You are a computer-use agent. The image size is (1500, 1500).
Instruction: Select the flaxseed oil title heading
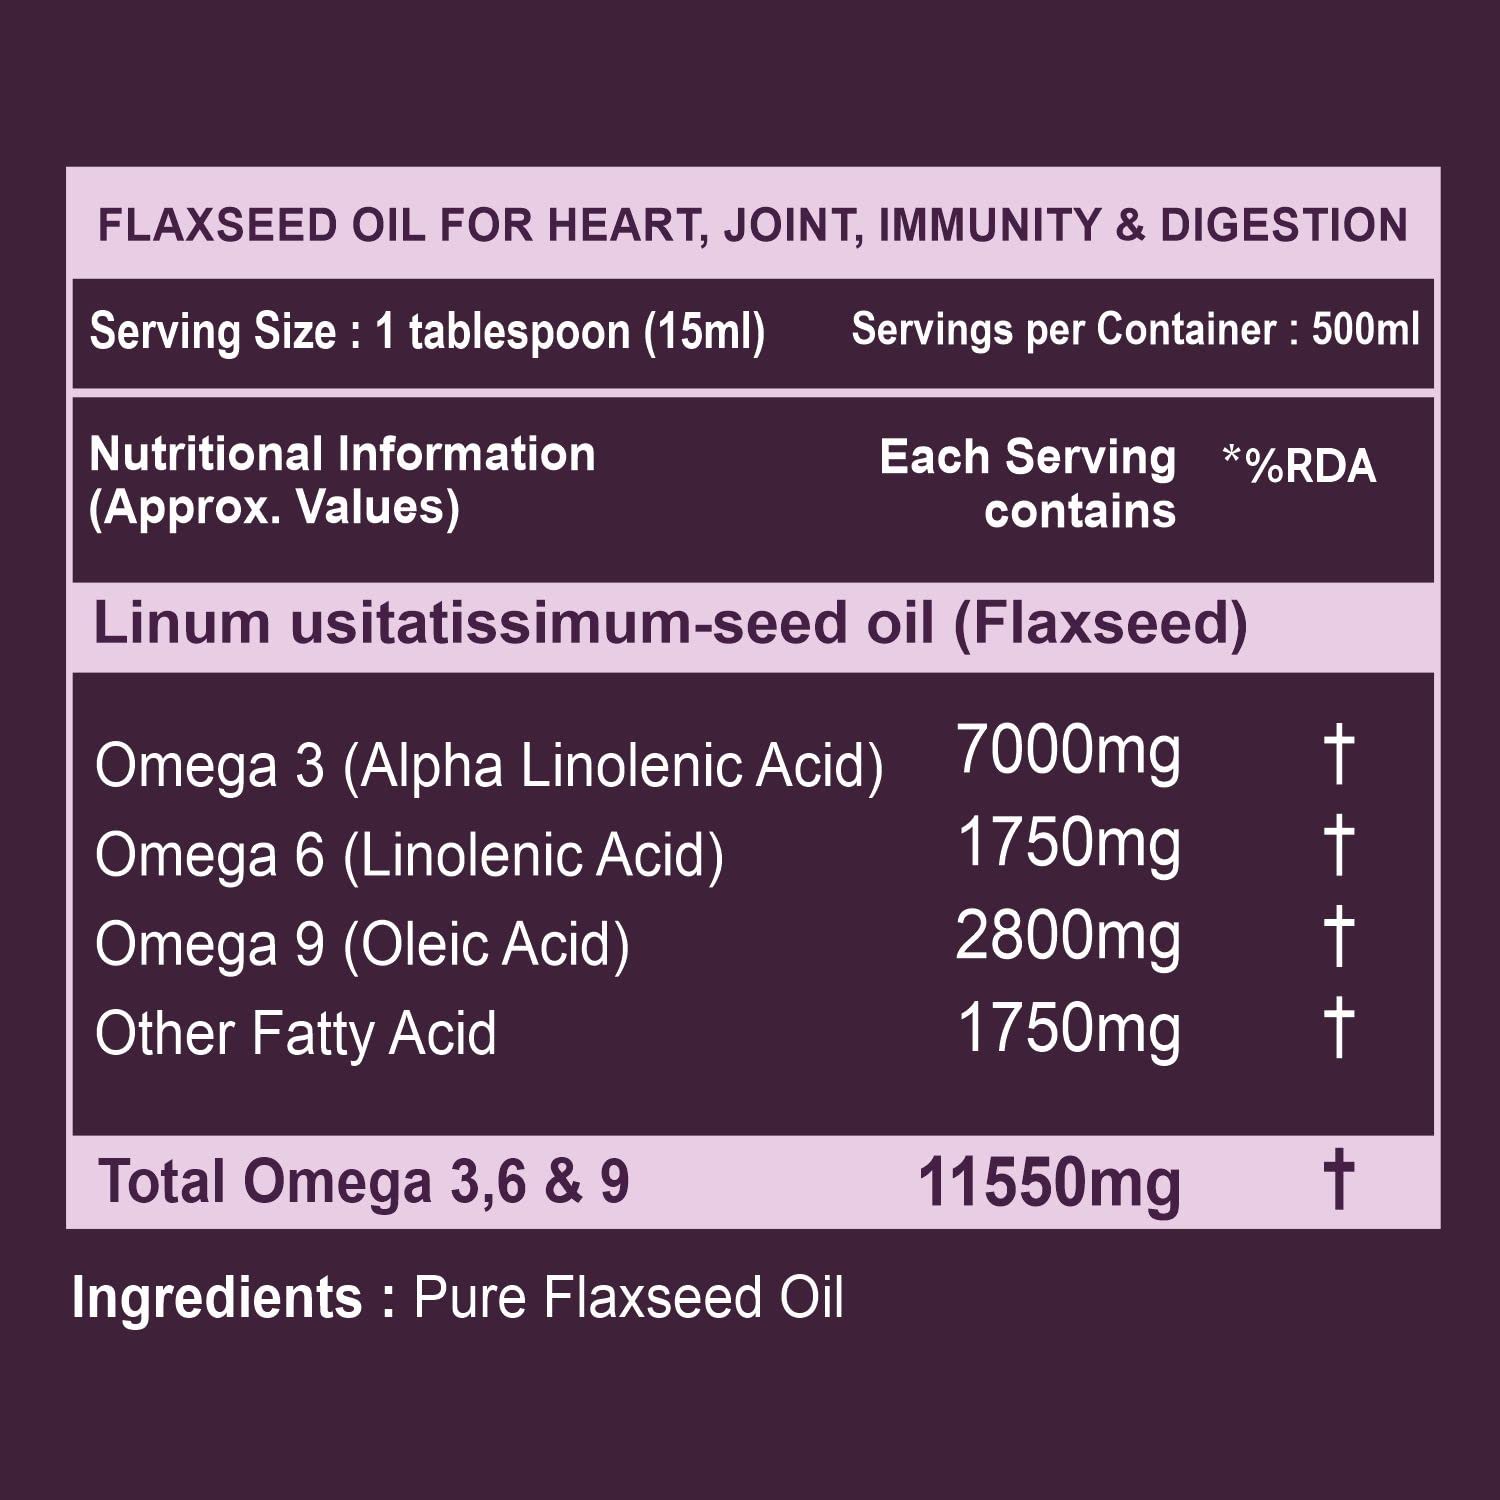click(x=752, y=225)
